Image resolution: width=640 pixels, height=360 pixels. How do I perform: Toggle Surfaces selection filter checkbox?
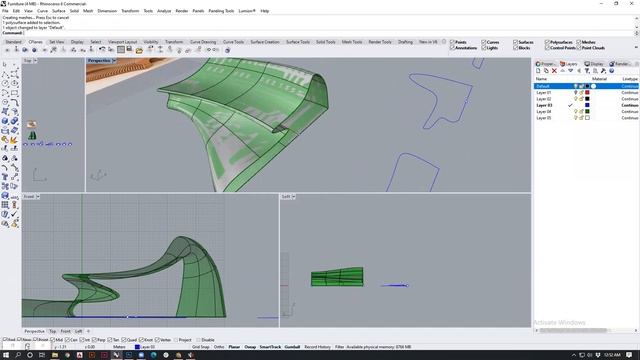(516, 42)
